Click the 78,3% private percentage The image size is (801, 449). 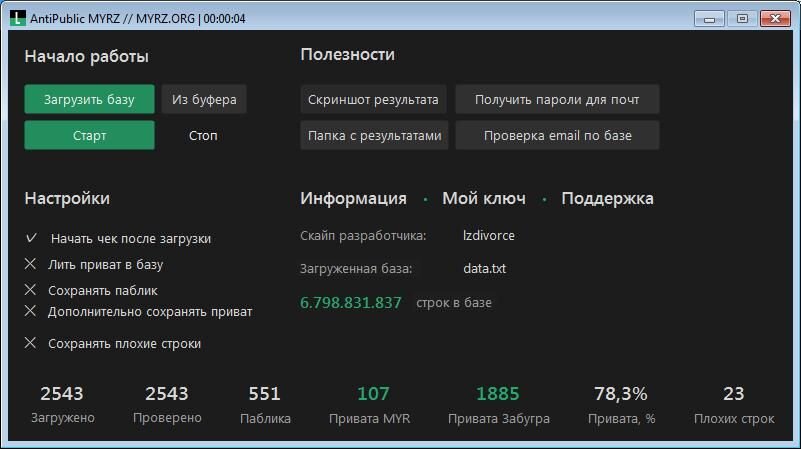coord(621,393)
